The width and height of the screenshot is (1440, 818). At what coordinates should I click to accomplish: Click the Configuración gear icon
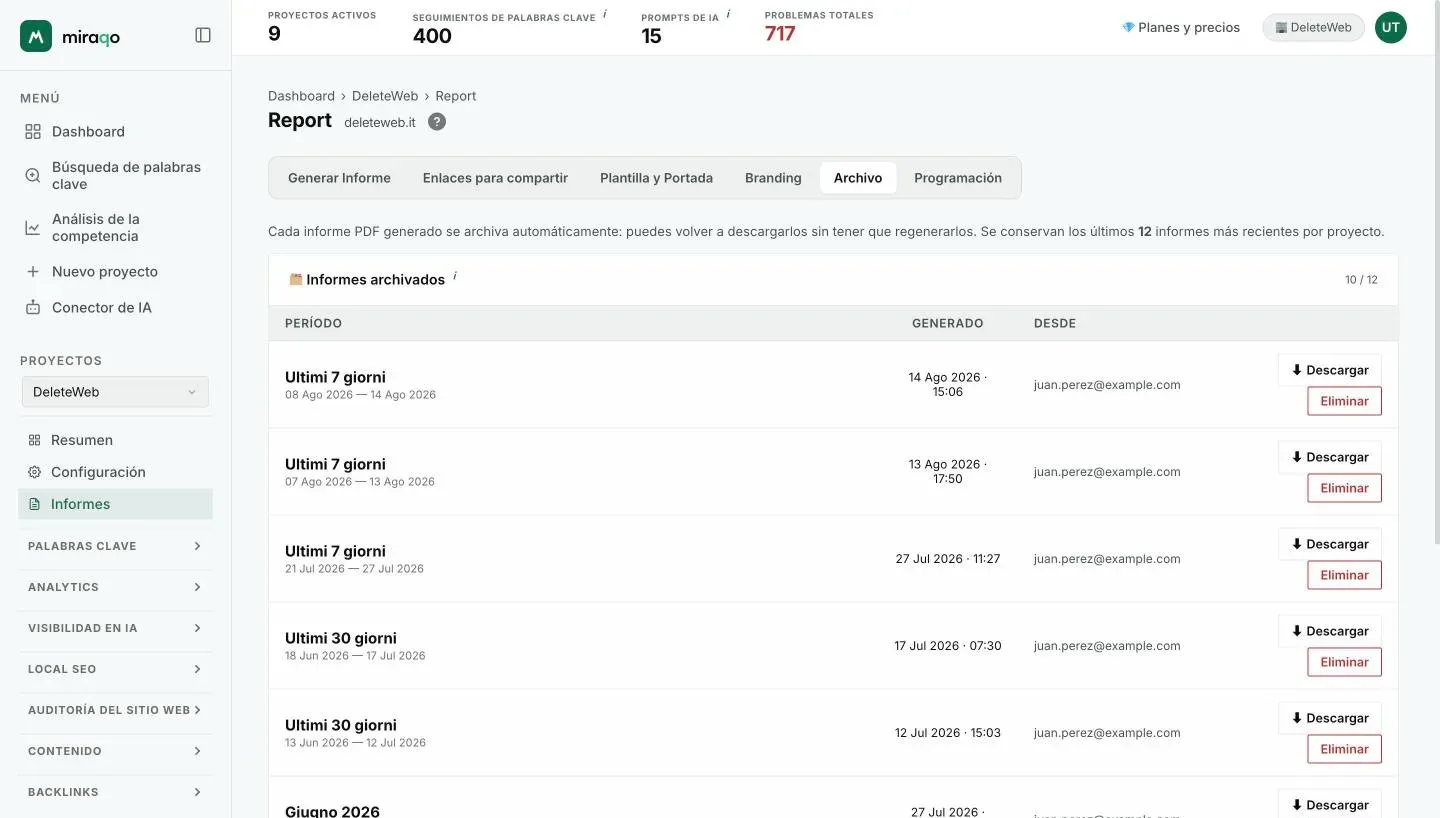(x=34, y=472)
